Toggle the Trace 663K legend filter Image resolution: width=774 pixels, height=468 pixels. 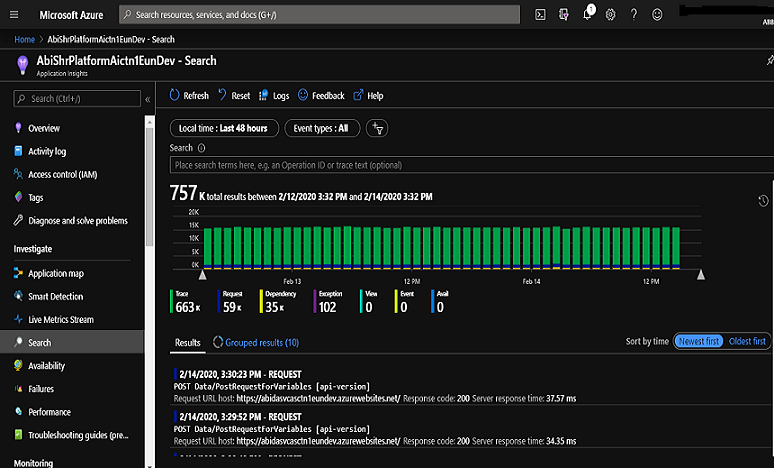[186, 302]
